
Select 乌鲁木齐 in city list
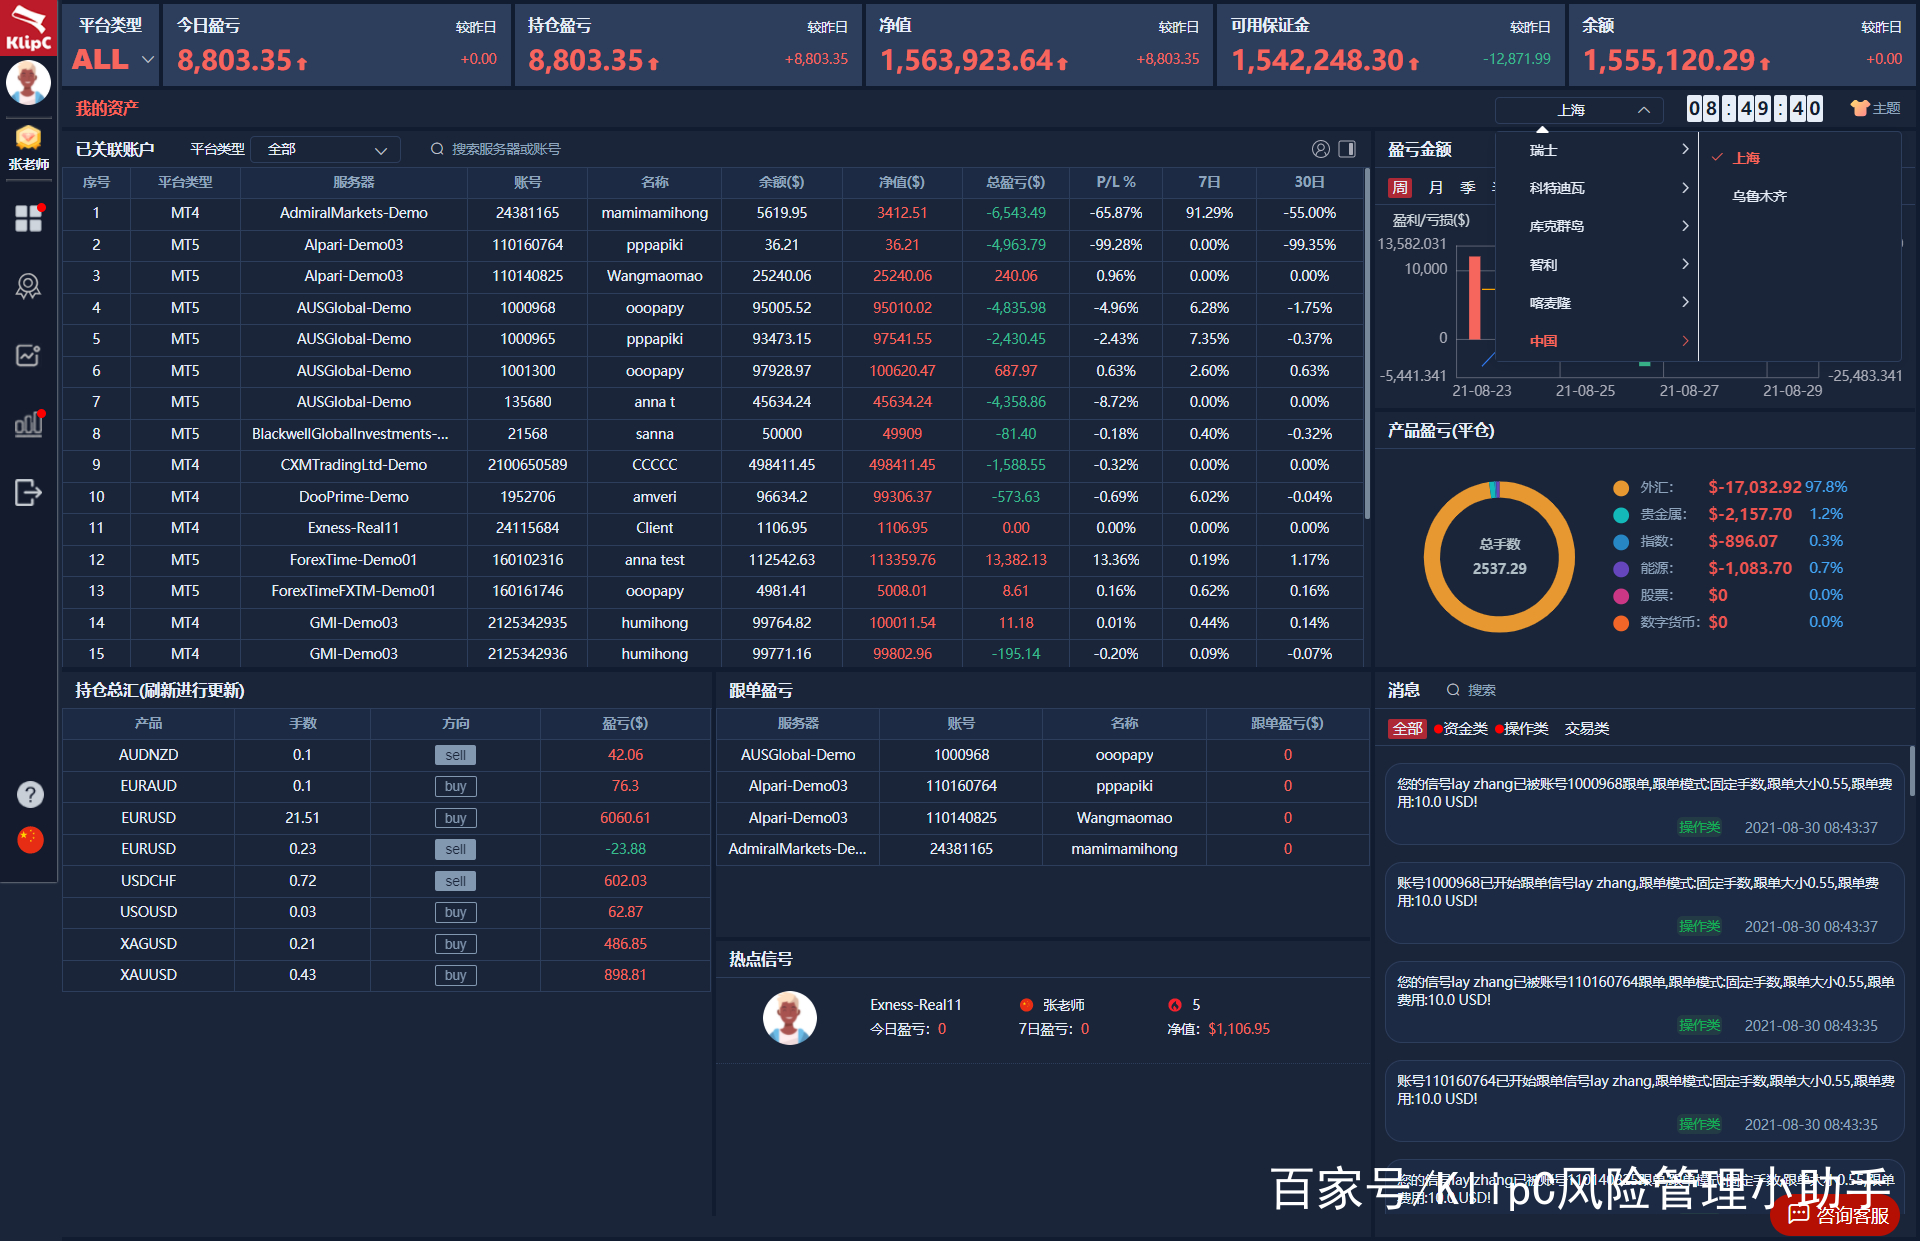tap(1759, 196)
